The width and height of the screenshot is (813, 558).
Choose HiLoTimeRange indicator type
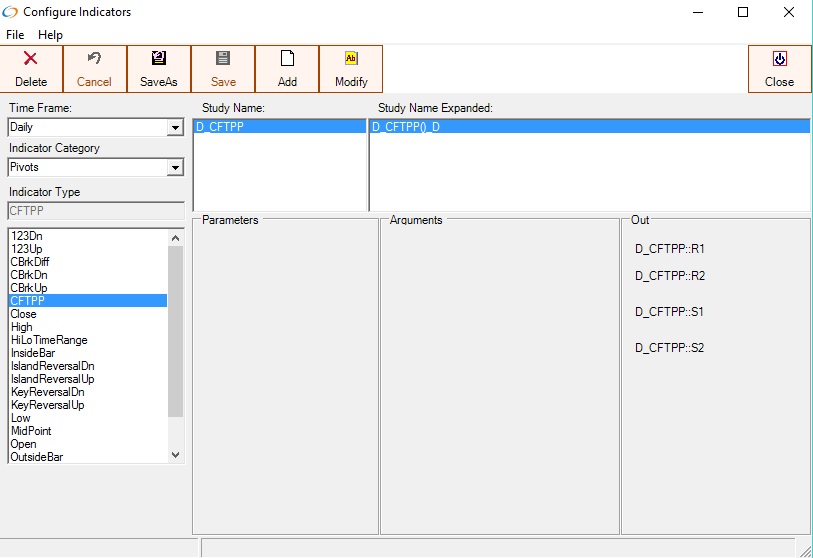(48, 340)
